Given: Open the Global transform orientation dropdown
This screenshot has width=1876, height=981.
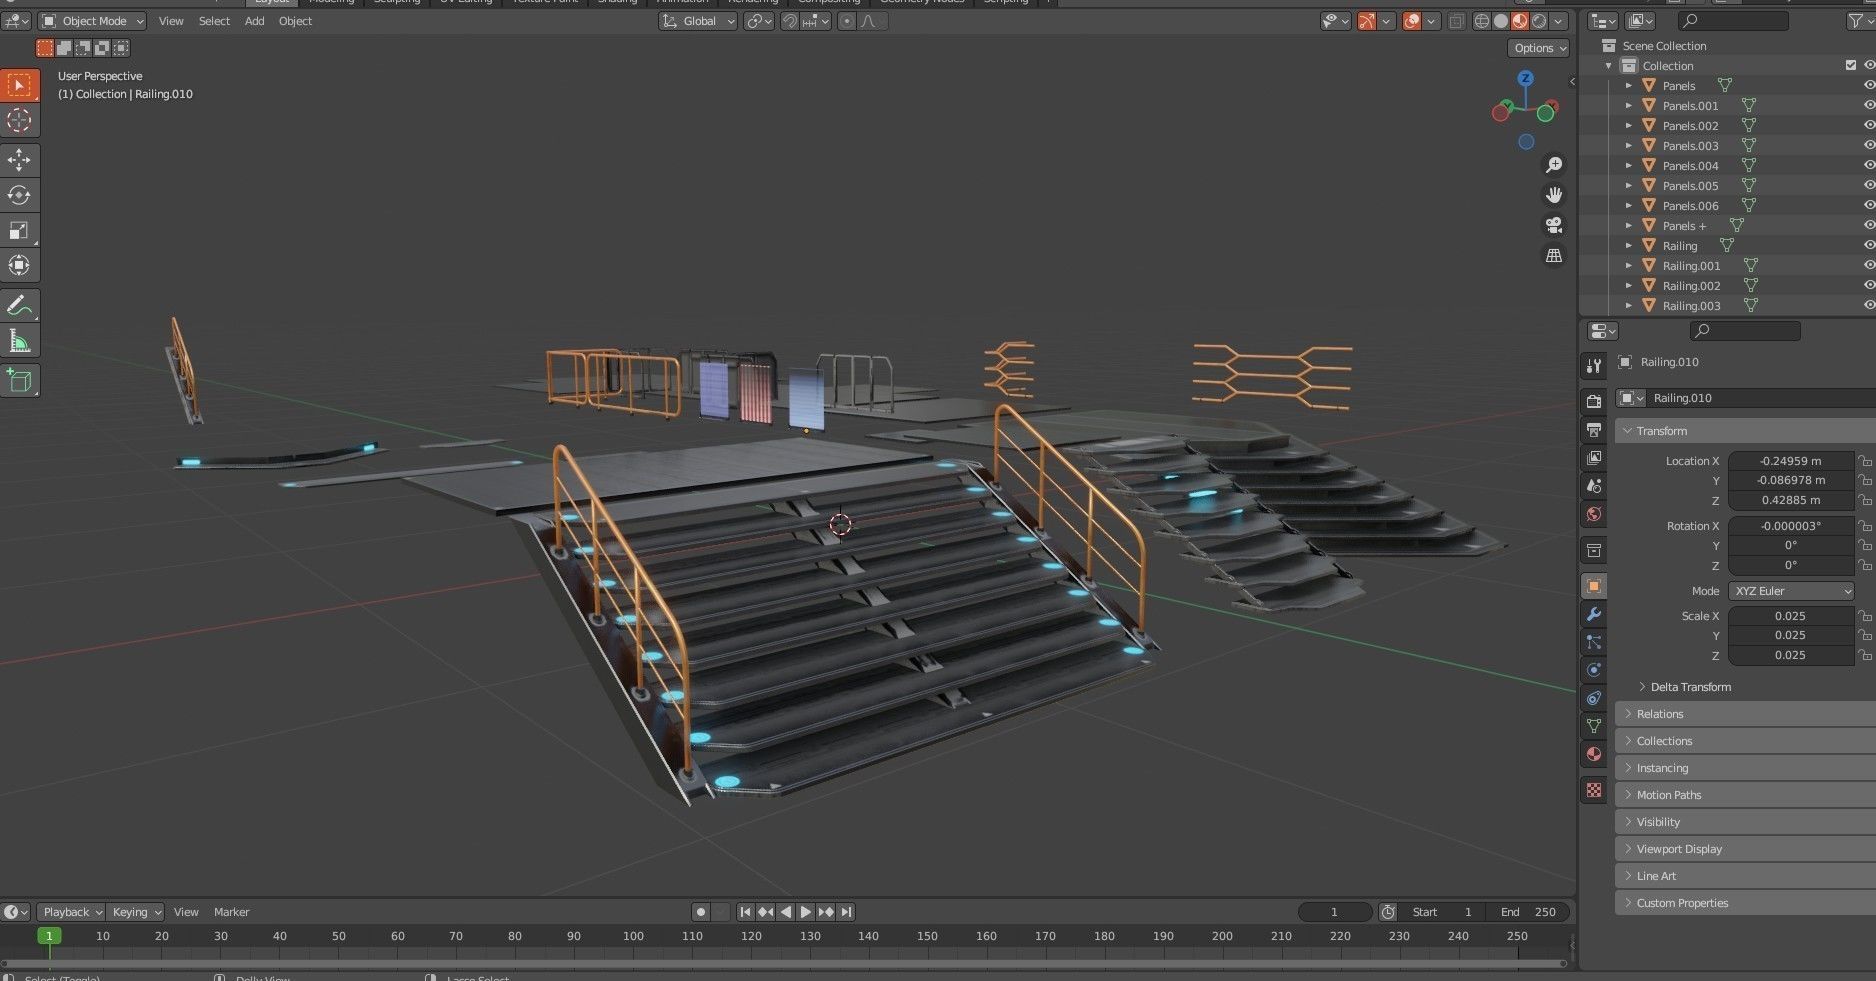Looking at the screenshot, I should coord(698,21).
